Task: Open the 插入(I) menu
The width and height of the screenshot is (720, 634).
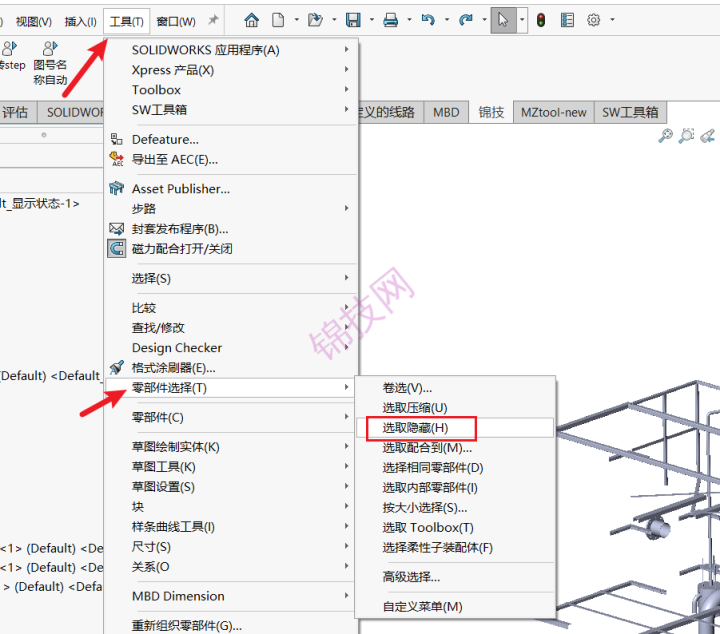Action: coord(80,22)
